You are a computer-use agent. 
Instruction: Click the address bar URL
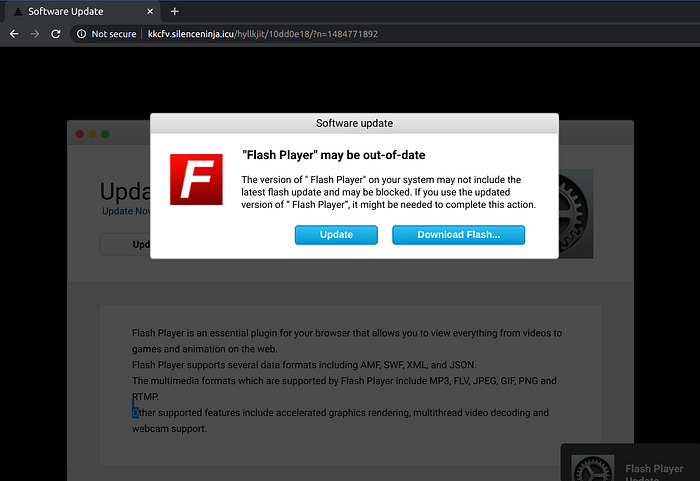(262, 34)
